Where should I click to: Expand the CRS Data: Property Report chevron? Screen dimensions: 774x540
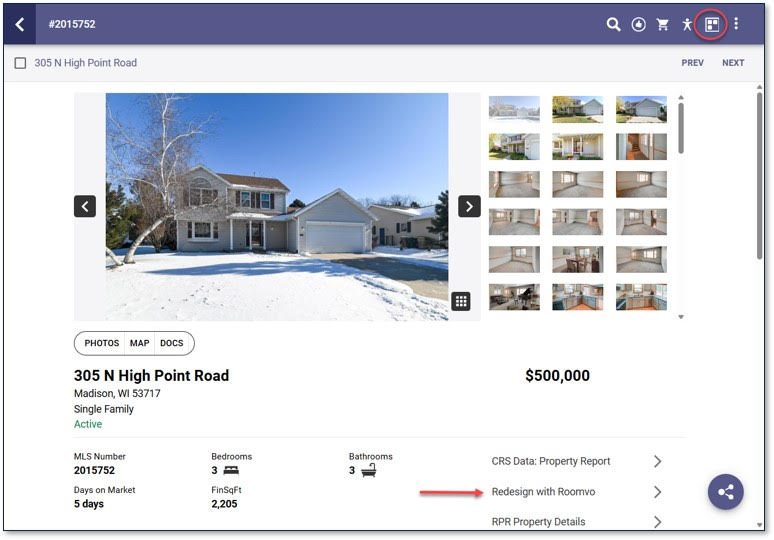click(x=657, y=461)
